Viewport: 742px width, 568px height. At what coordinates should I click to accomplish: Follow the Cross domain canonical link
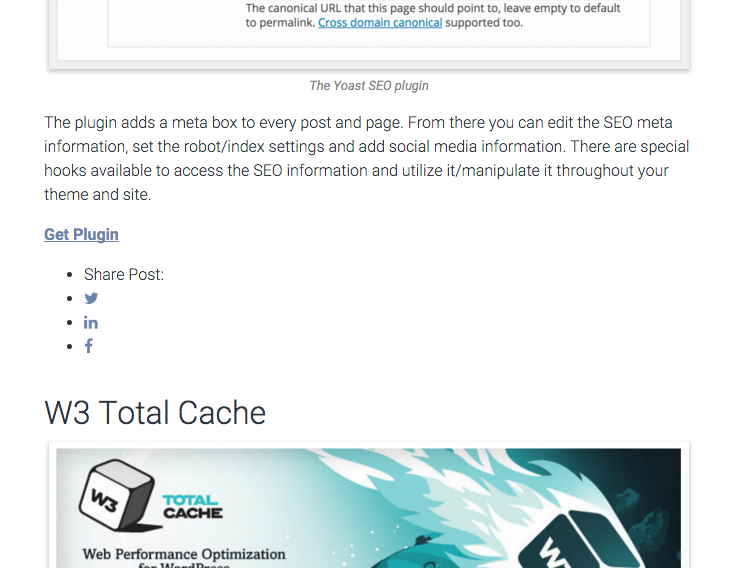pyautogui.click(x=380, y=23)
